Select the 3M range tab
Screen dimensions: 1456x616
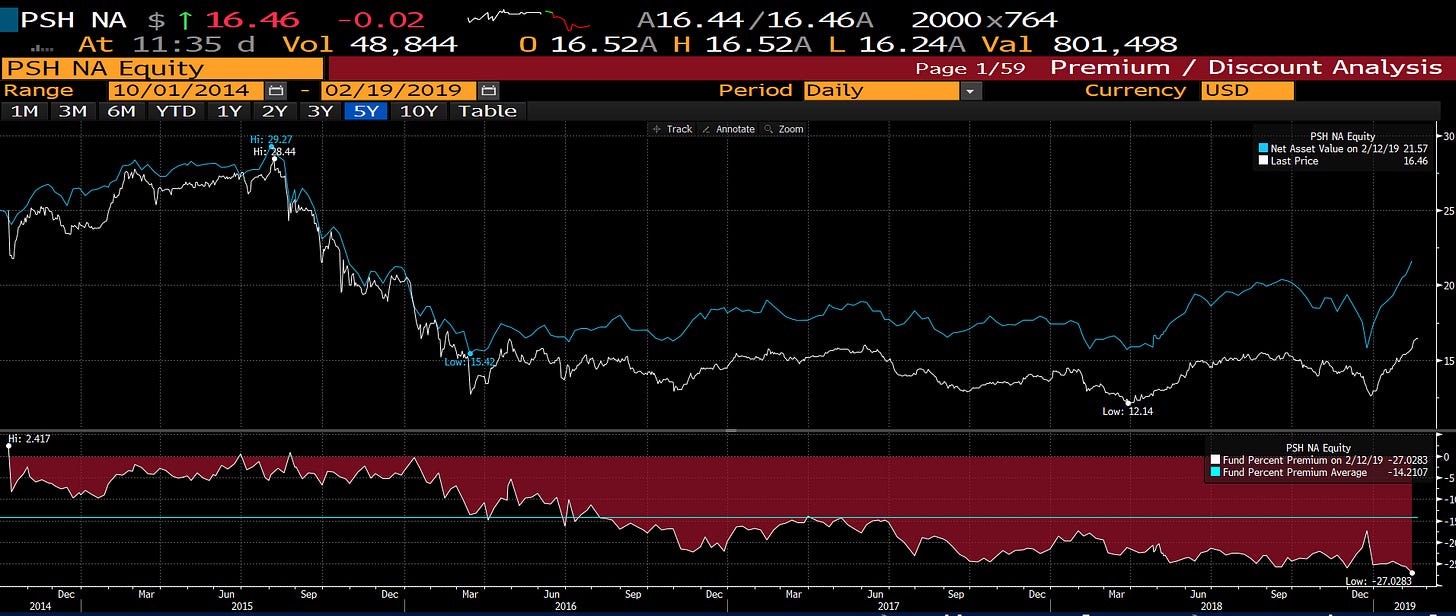click(x=73, y=111)
